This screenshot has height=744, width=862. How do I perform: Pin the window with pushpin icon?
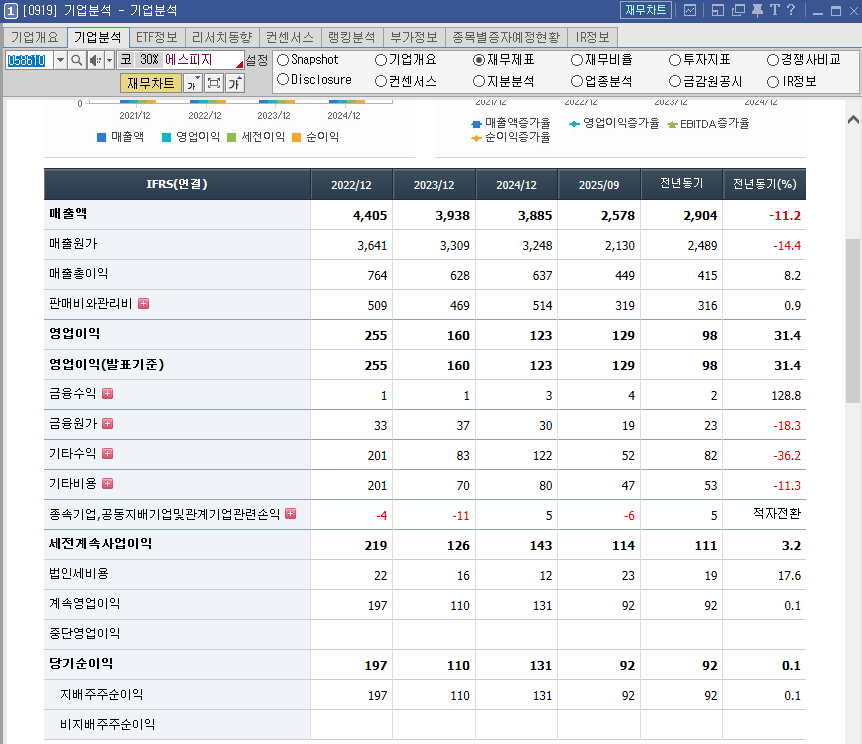tap(758, 10)
